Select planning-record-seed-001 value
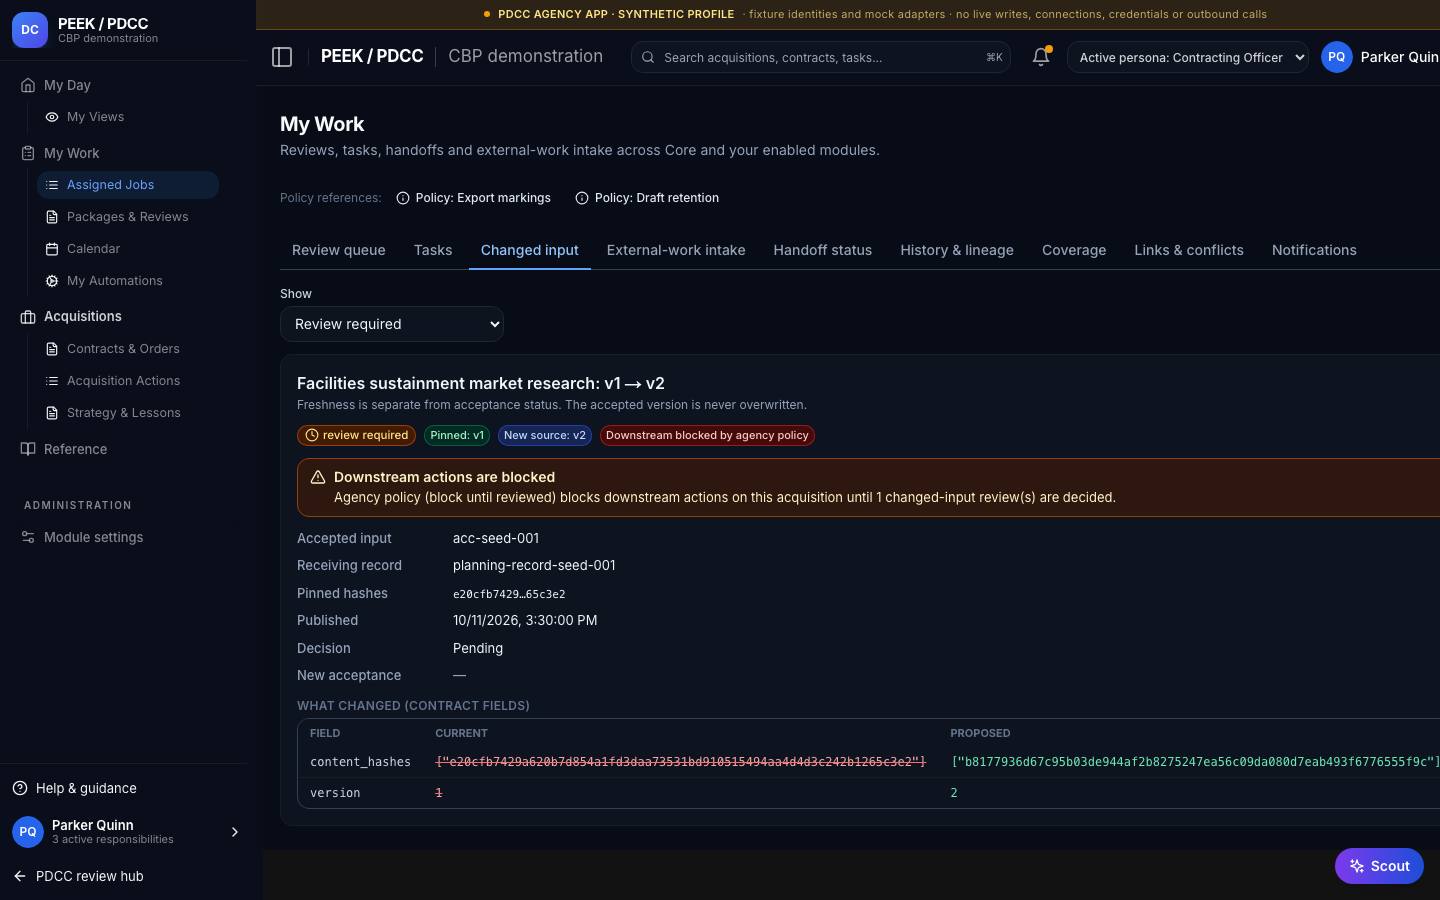Image resolution: width=1440 pixels, height=900 pixels. pyautogui.click(x=534, y=565)
